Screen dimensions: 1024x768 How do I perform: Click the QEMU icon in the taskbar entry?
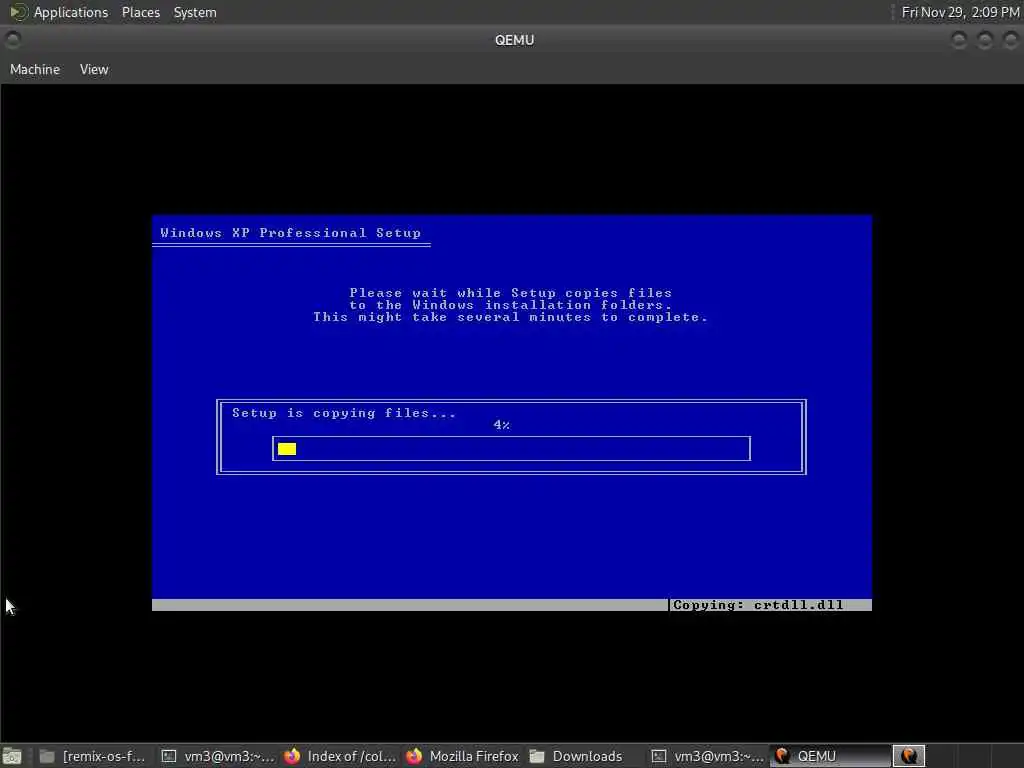click(782, 756)
